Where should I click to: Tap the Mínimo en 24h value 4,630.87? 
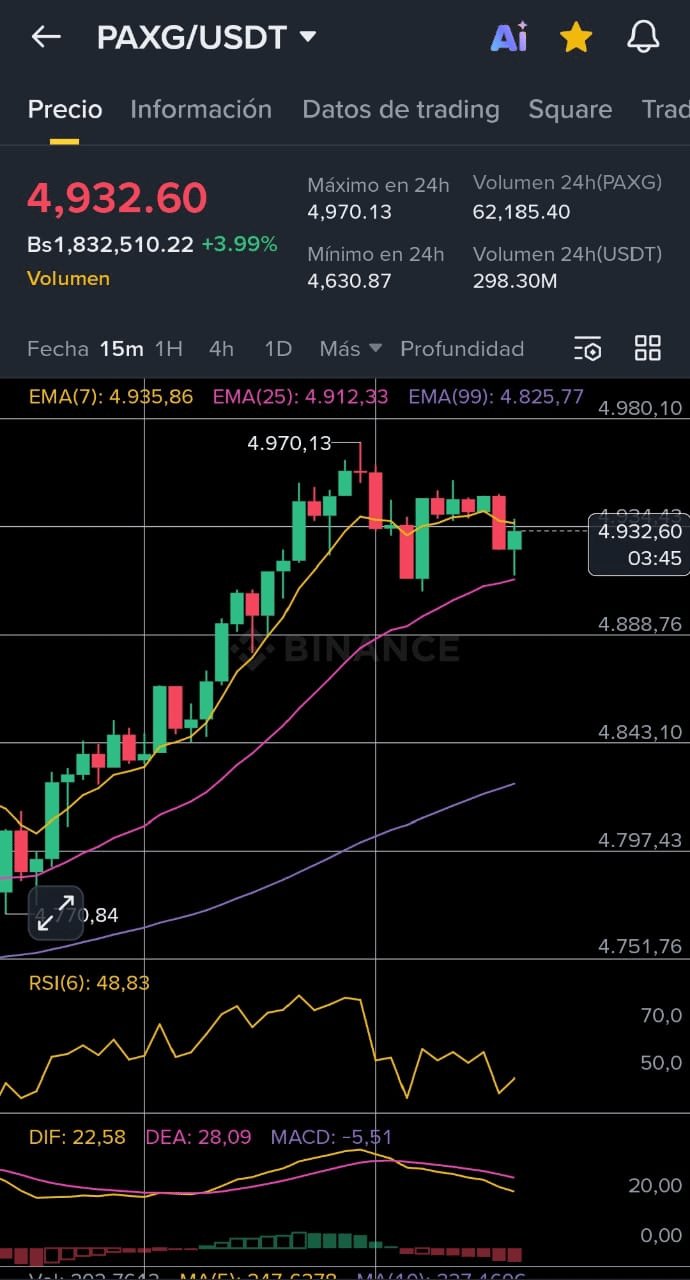[349, 281]
